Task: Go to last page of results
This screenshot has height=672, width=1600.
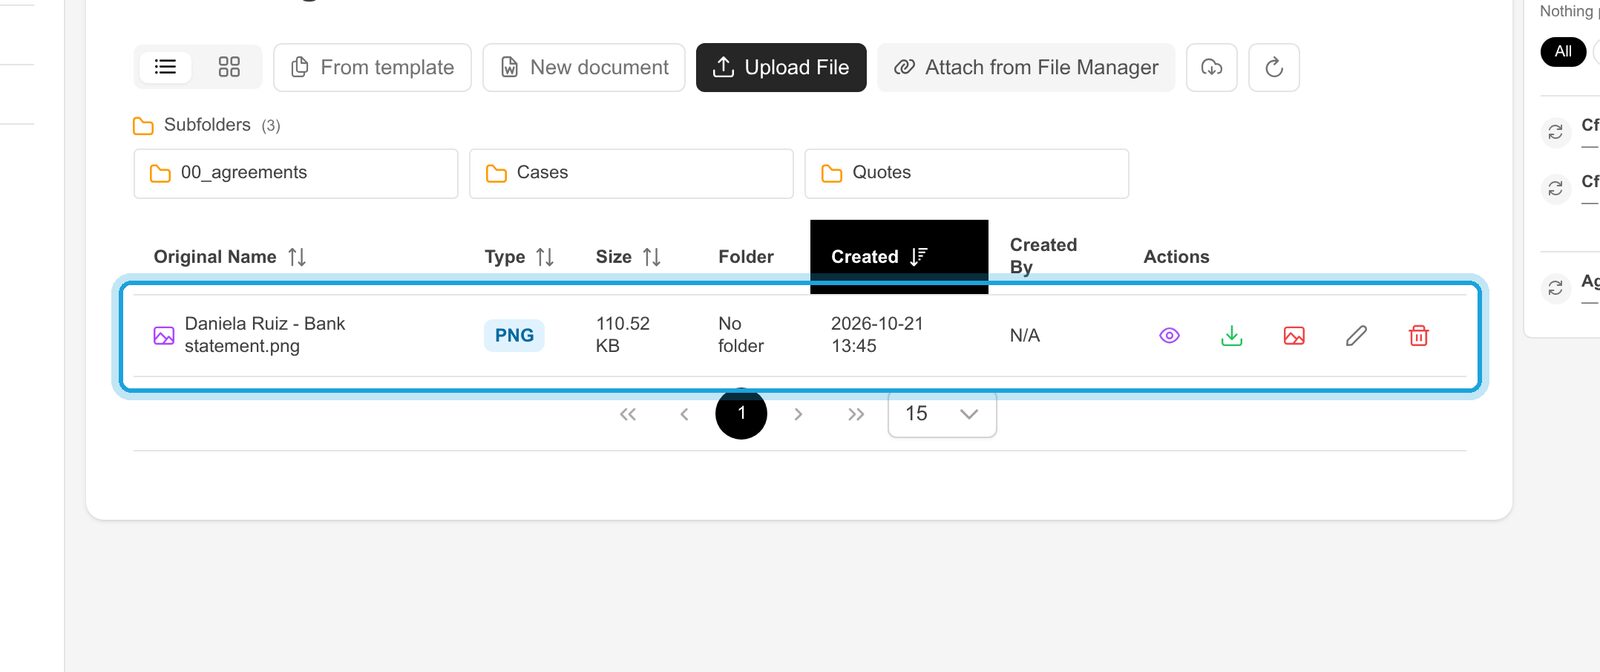Action: click(856, 414)
